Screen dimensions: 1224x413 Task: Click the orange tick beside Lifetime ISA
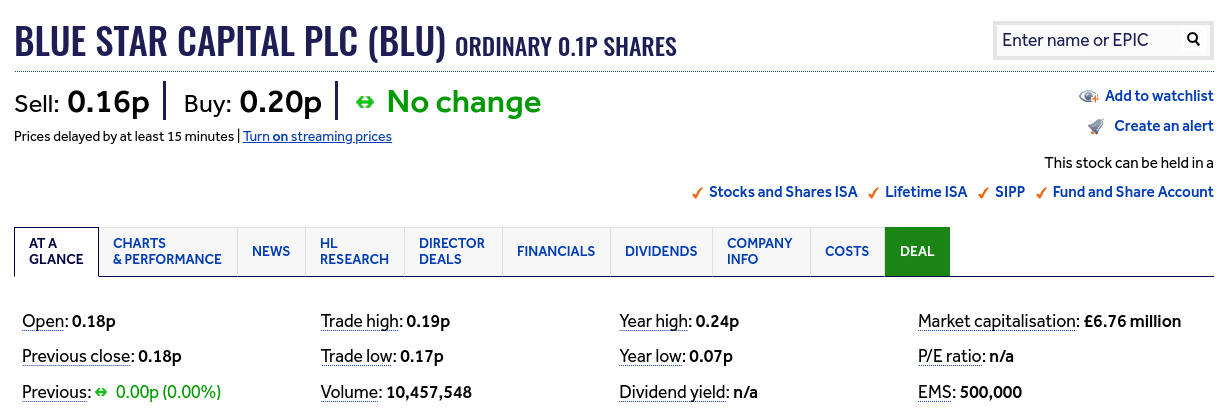point(873,192)
